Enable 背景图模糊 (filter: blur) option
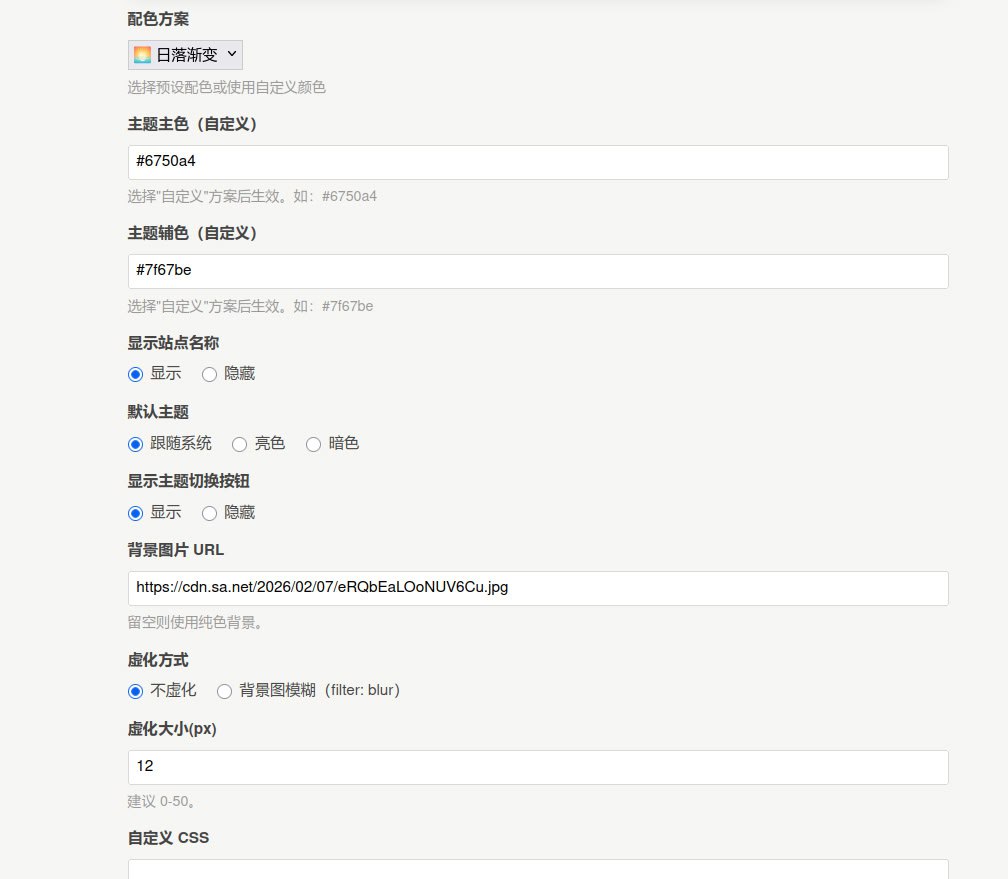This screenshot has height=879, width=1008. point(224,691)
